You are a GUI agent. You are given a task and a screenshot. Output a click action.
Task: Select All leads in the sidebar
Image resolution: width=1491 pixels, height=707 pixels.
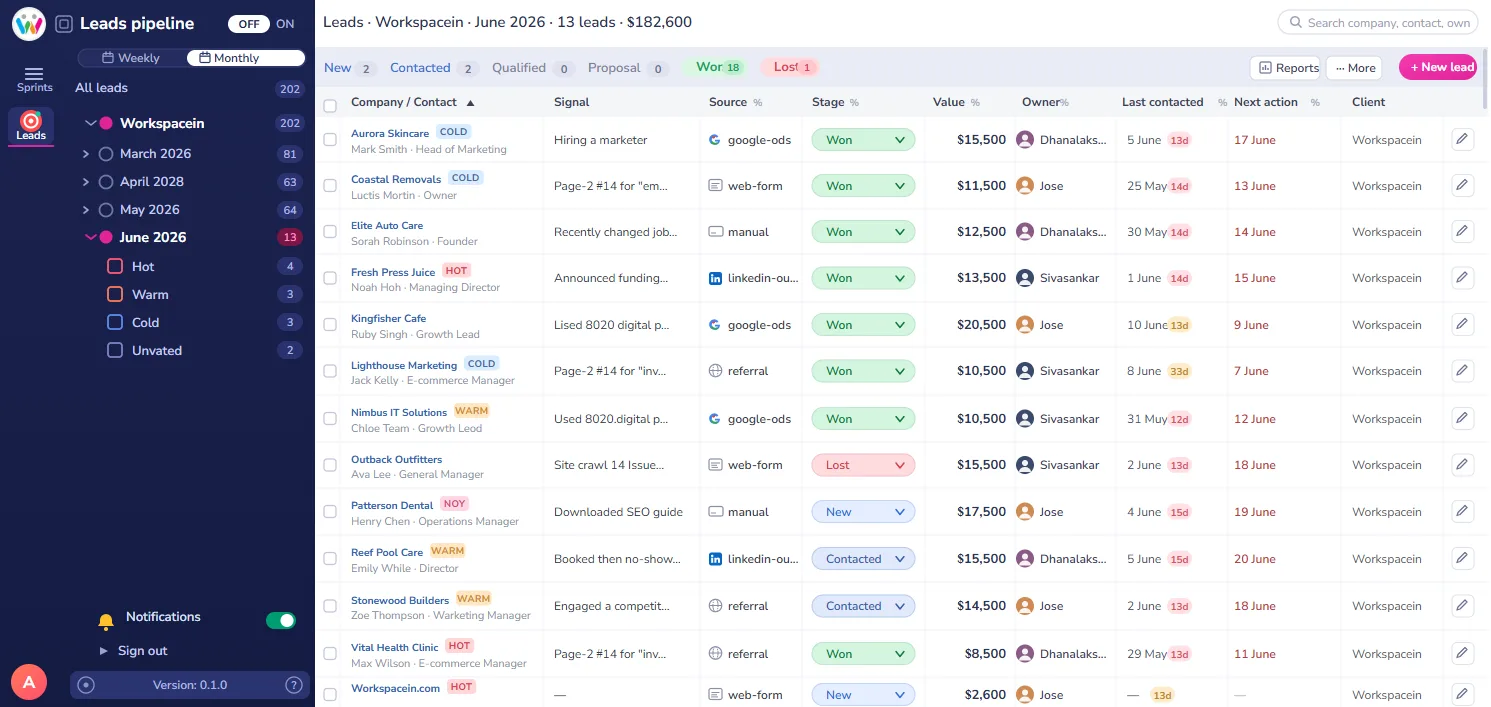point(101,88)
